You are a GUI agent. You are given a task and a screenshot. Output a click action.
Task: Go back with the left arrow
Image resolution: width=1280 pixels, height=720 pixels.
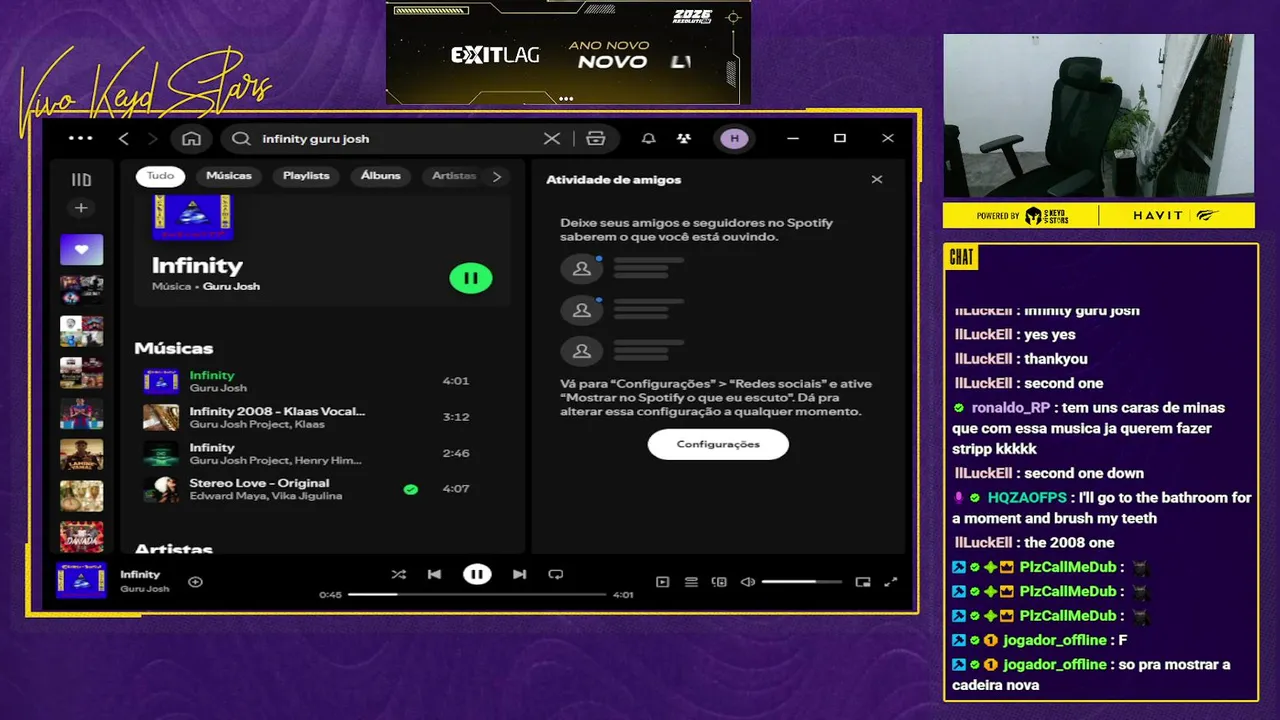124,138
